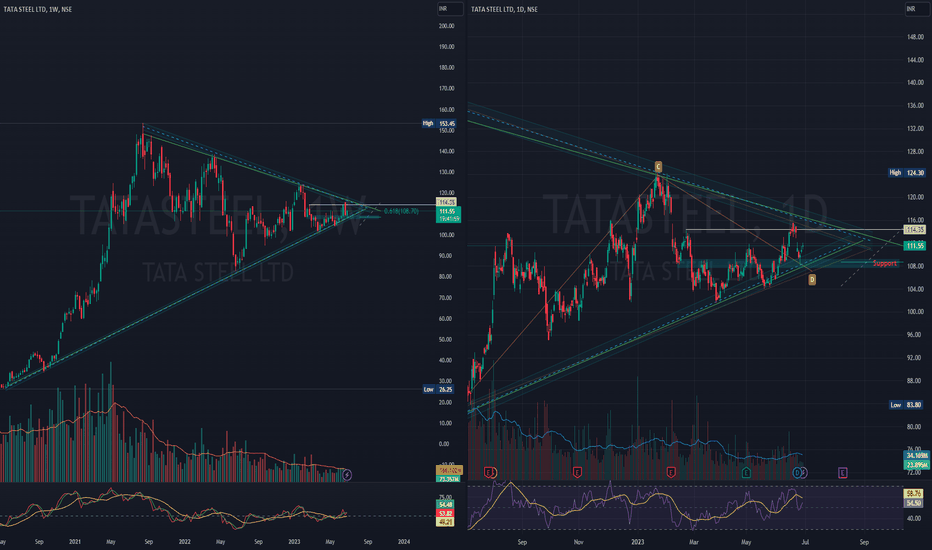Click the 49.21 indicator value, weekly chart
932x550 pixels.
click(445, 522)
